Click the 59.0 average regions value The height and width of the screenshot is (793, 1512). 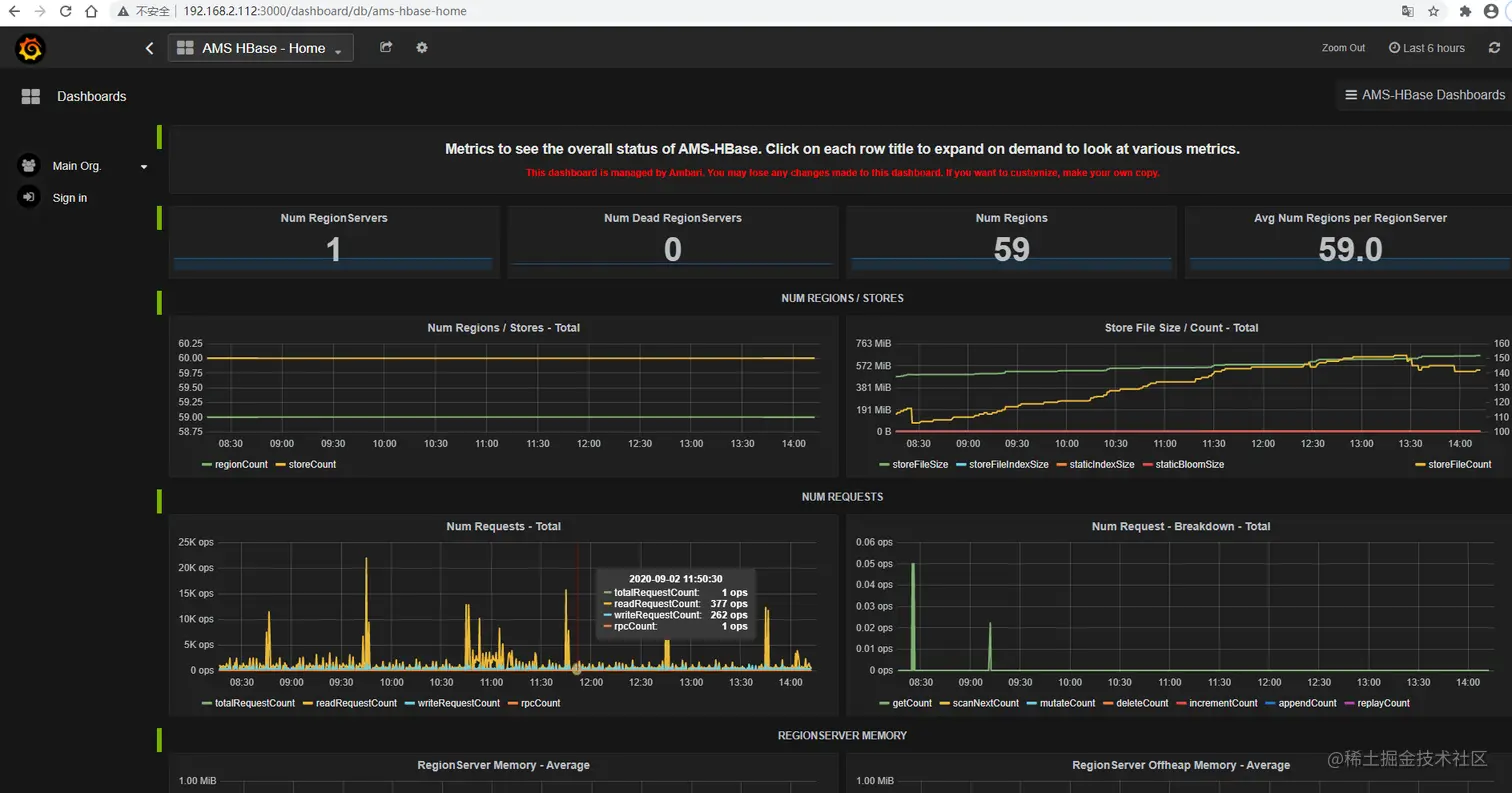tap(1350, 249)
